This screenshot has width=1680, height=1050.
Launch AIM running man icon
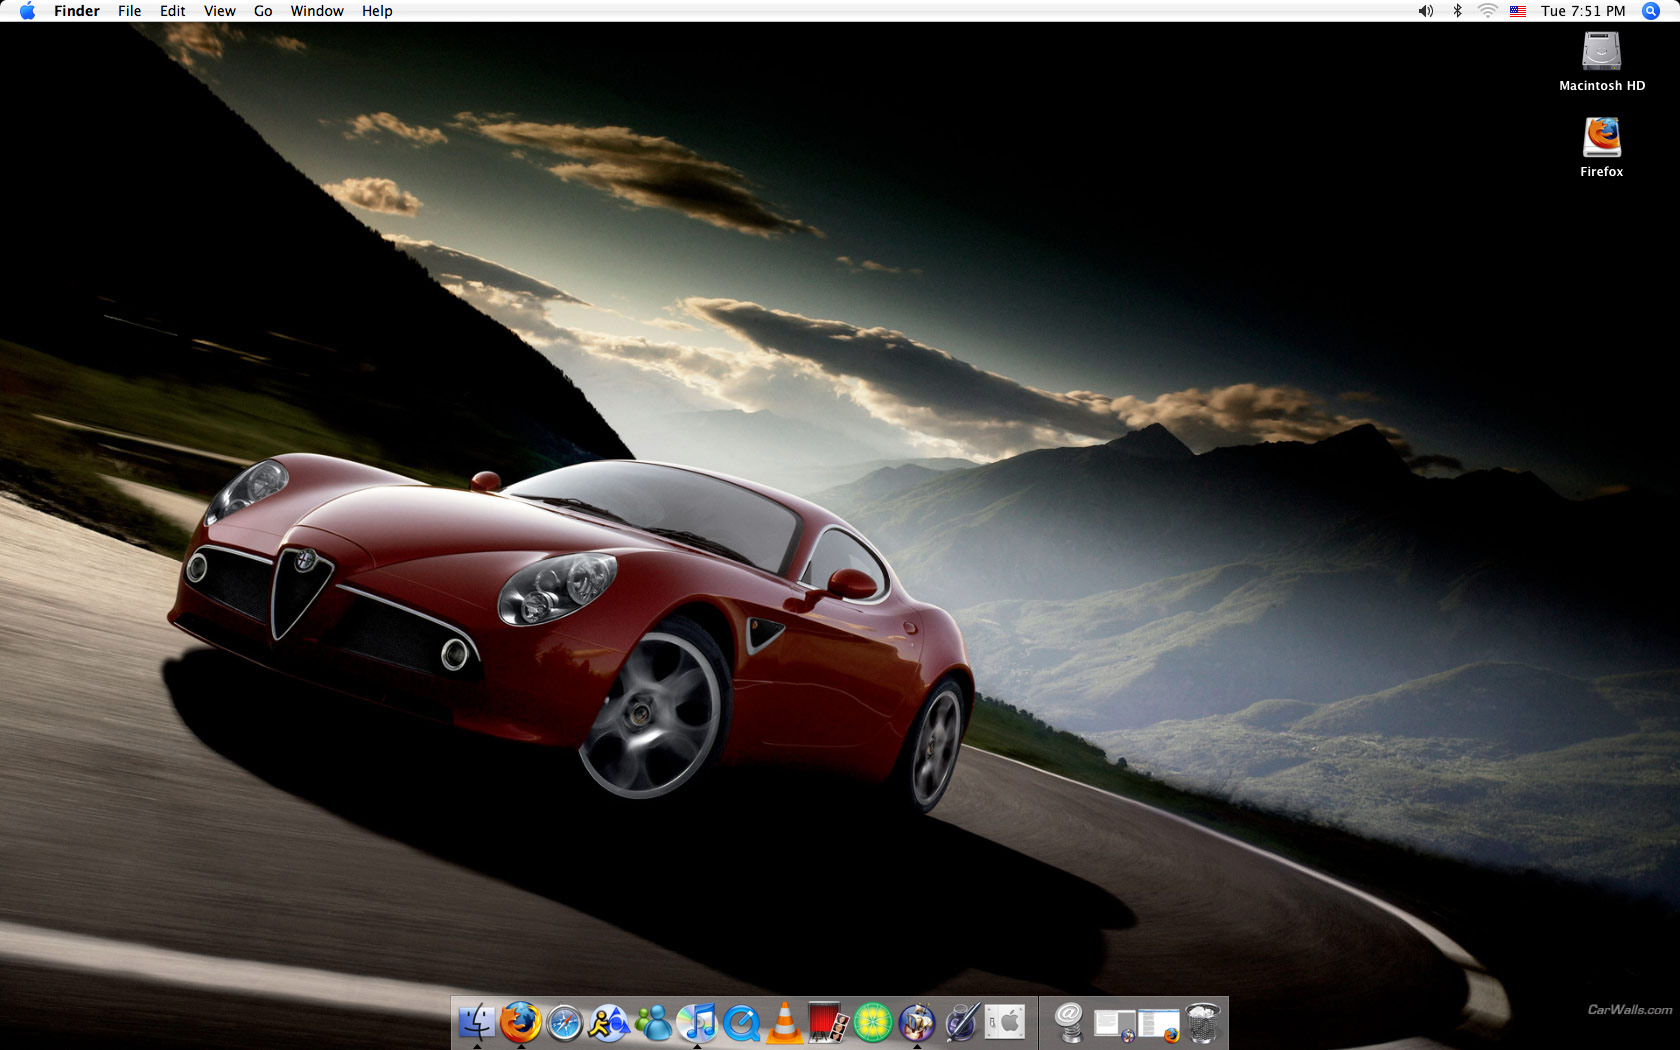pyautogui.click(x=608, y=1023)
